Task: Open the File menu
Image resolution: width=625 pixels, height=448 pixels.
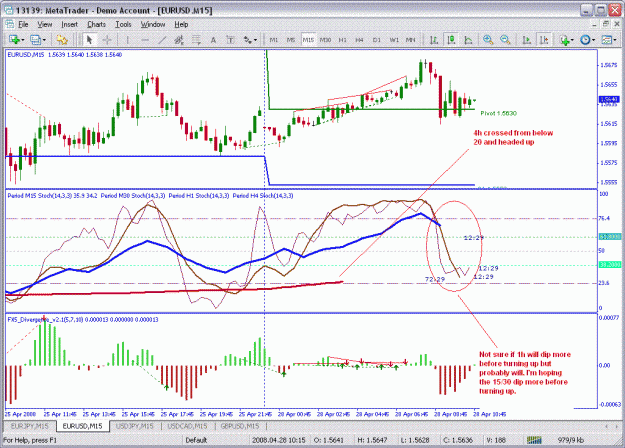Action: (x=24, y=24)
